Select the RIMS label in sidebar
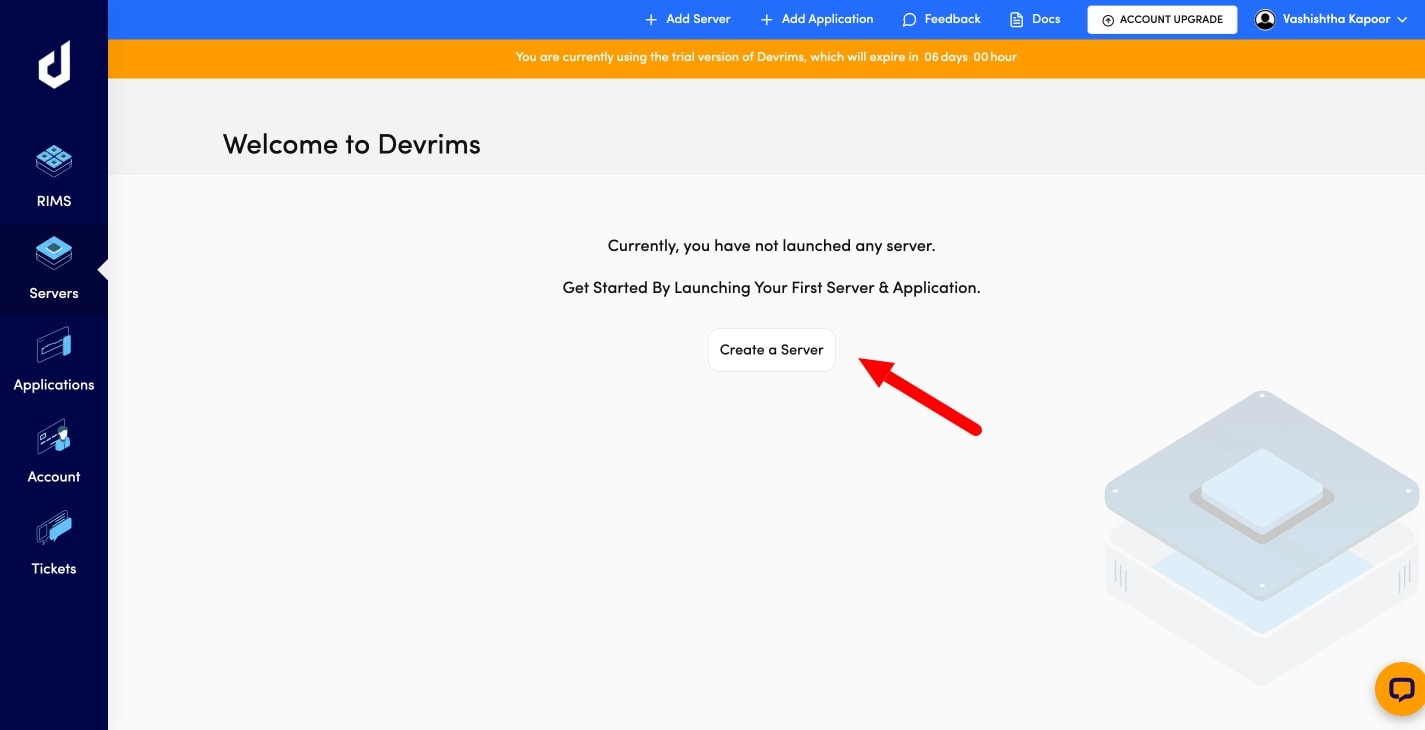Screen dimensions: 1425x730 pyautogui.click(x=54, y=201)
